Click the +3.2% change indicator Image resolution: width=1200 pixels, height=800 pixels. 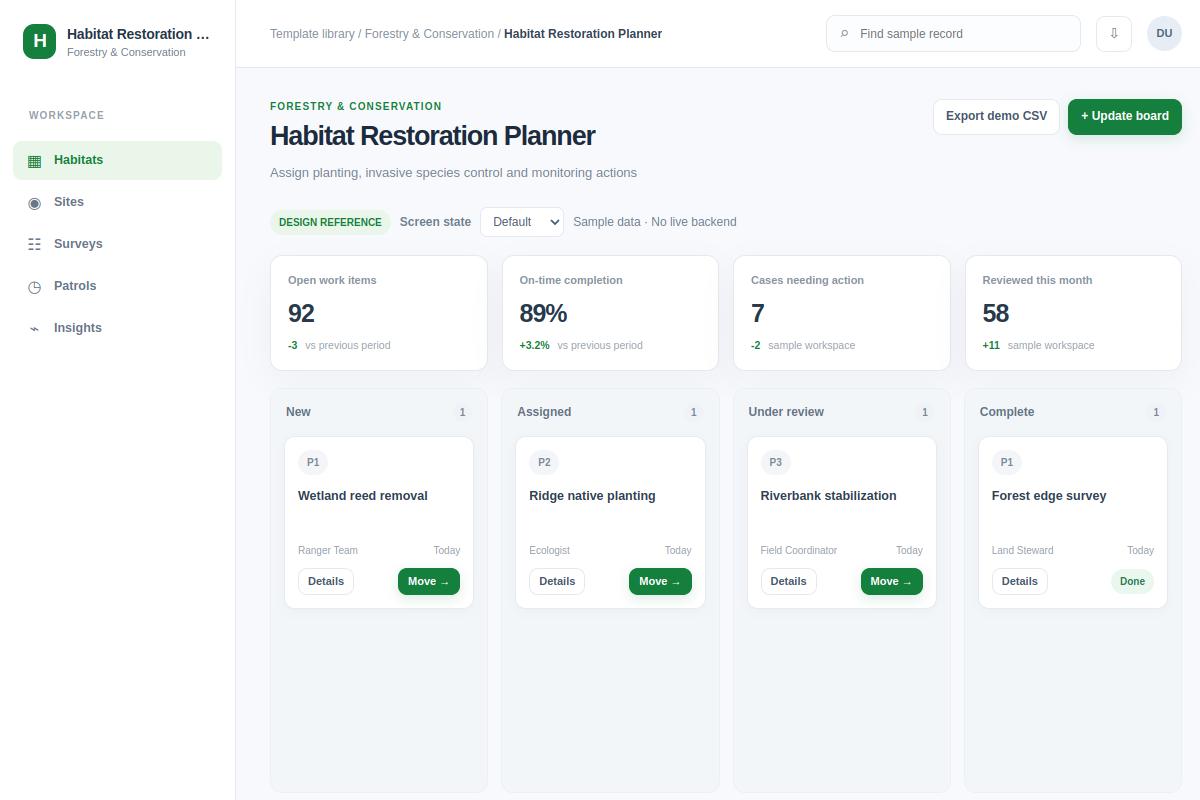pos(534,346)
